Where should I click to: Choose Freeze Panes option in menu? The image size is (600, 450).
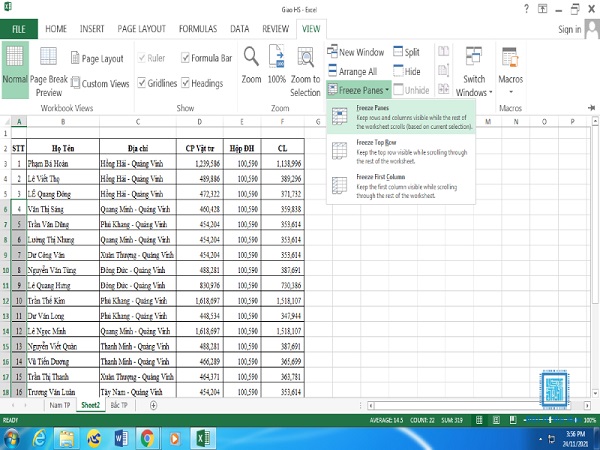tap(401, 116)
